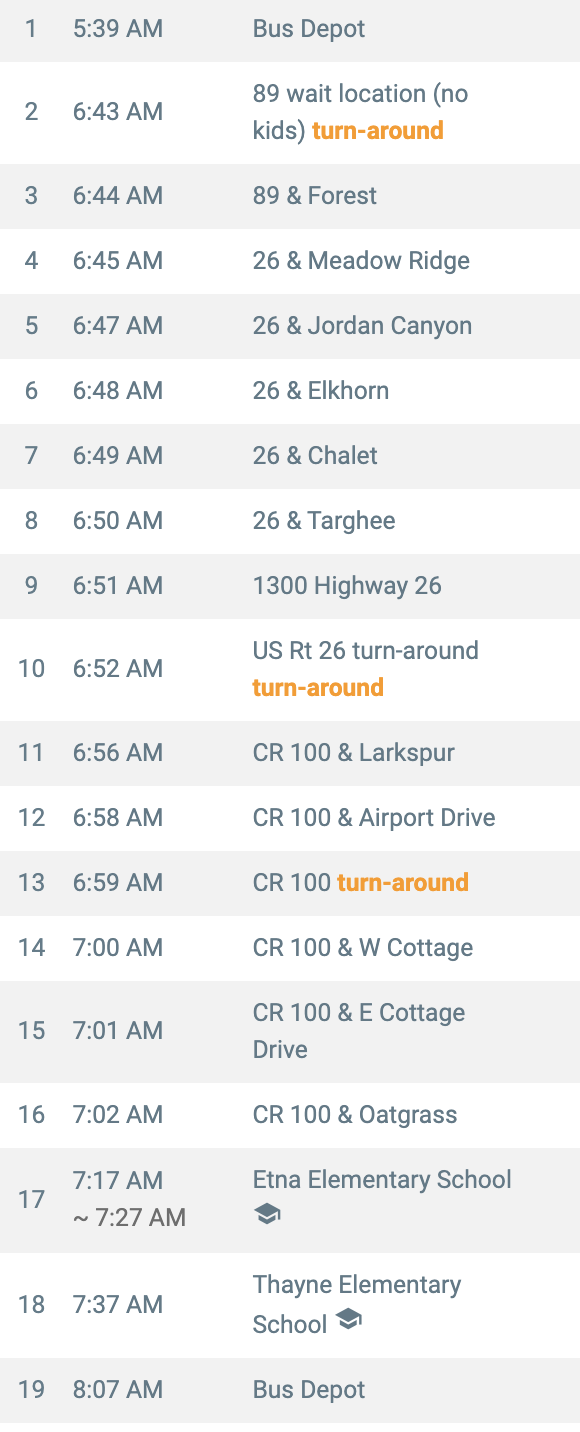Image resolution: width=580 pixels, height=1432 pixels.
Task: Click the orange turn-around label on CR 100
Action: point(403,883)
